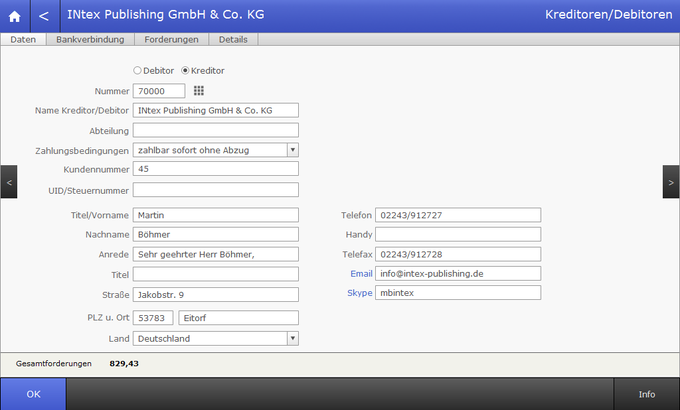Screen dimensions: 680x410
Task: Select the Kreditor radio button
Action: point(185,70)
